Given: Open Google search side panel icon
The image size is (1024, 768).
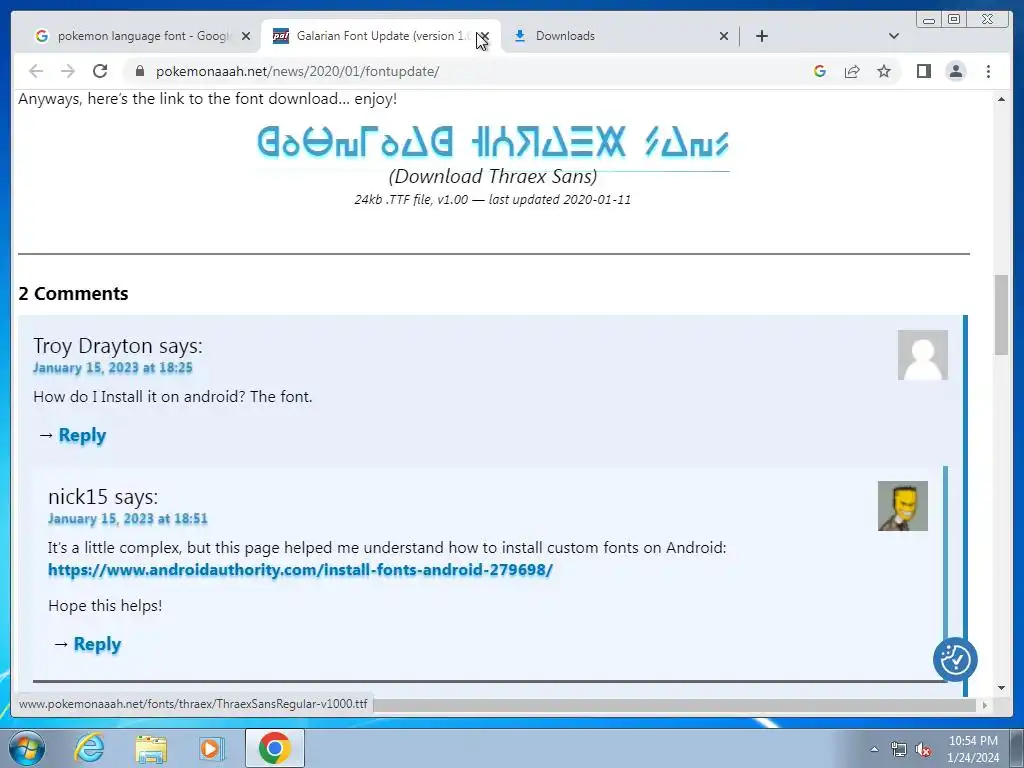Looking at the screenshot, I should 820,71.
